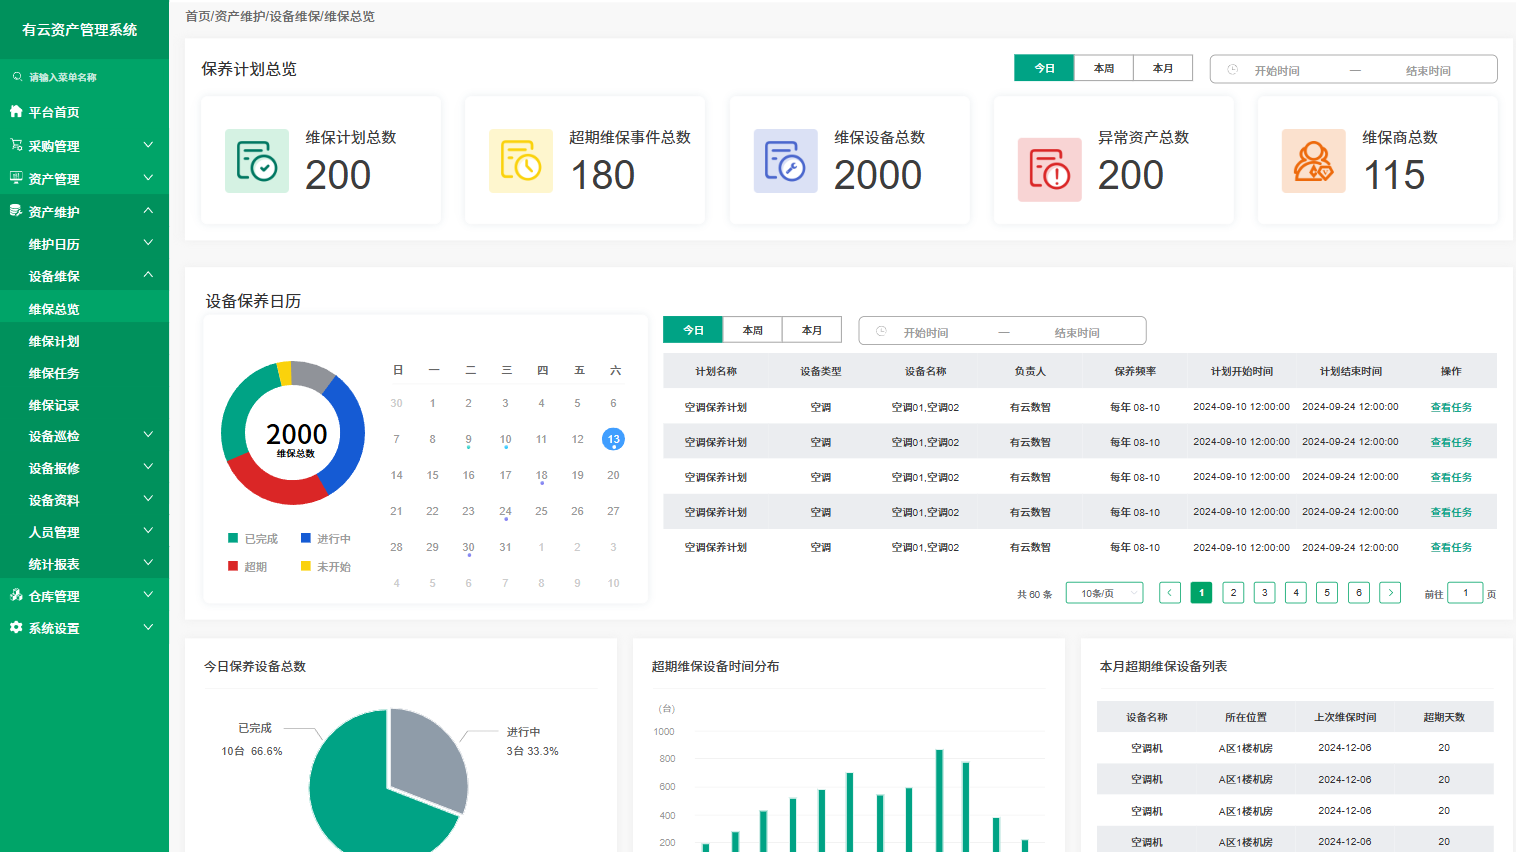Collapse the 设备维保 submenu
This screenshot has width=1516, height=852.
[148, 275]
